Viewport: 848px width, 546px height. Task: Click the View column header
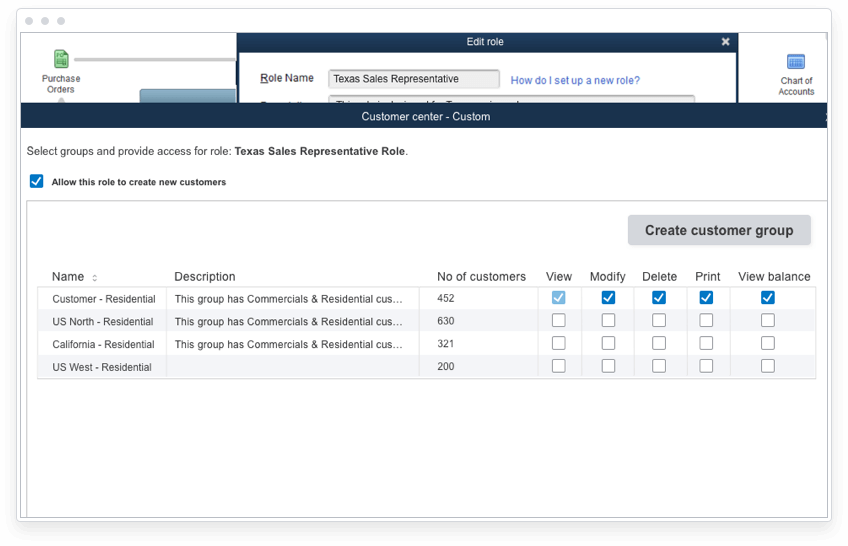559,277
